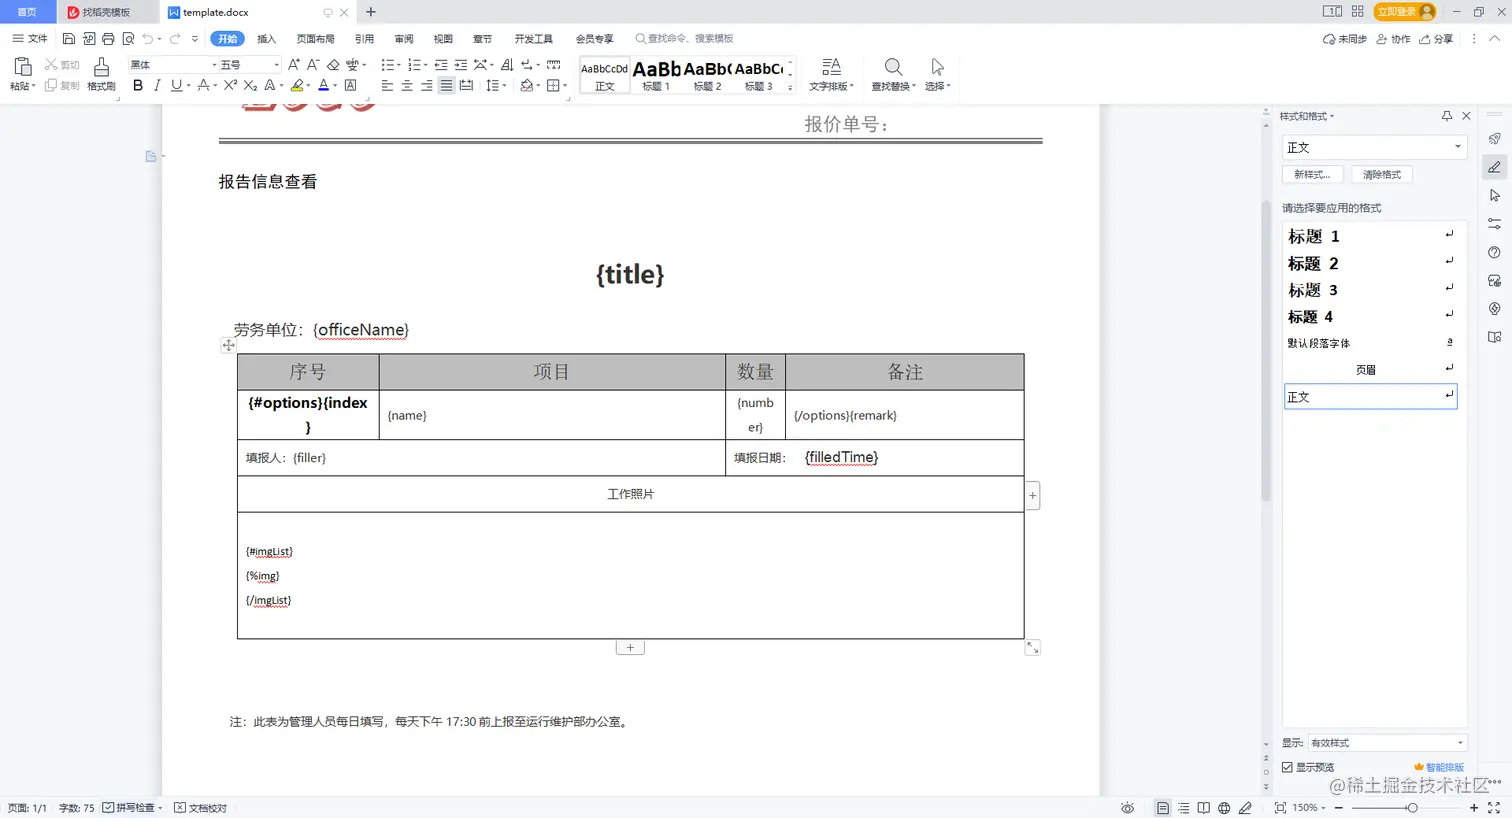This screenshot has width=1512, height=818.
Task: Click the Center alignment icon
Action: pos(407,86)
